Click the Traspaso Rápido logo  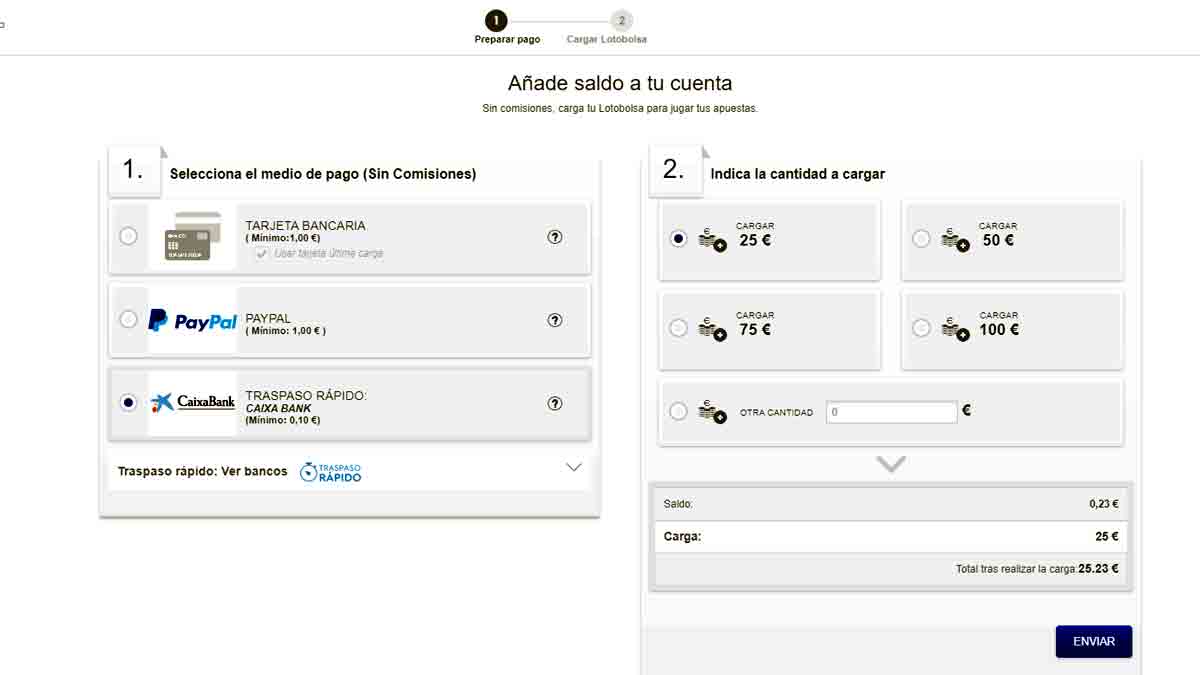pyautogui.click(x=331, y=472)
